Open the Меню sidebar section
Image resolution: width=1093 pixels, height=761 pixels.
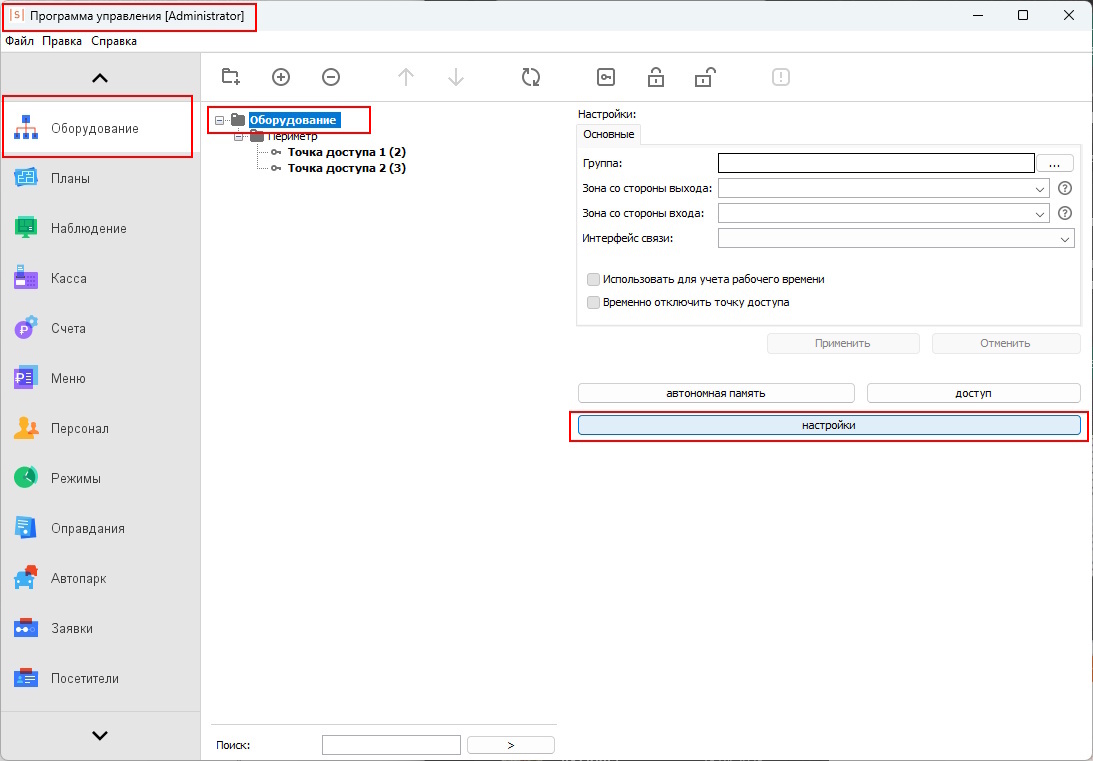pos(100,378)
